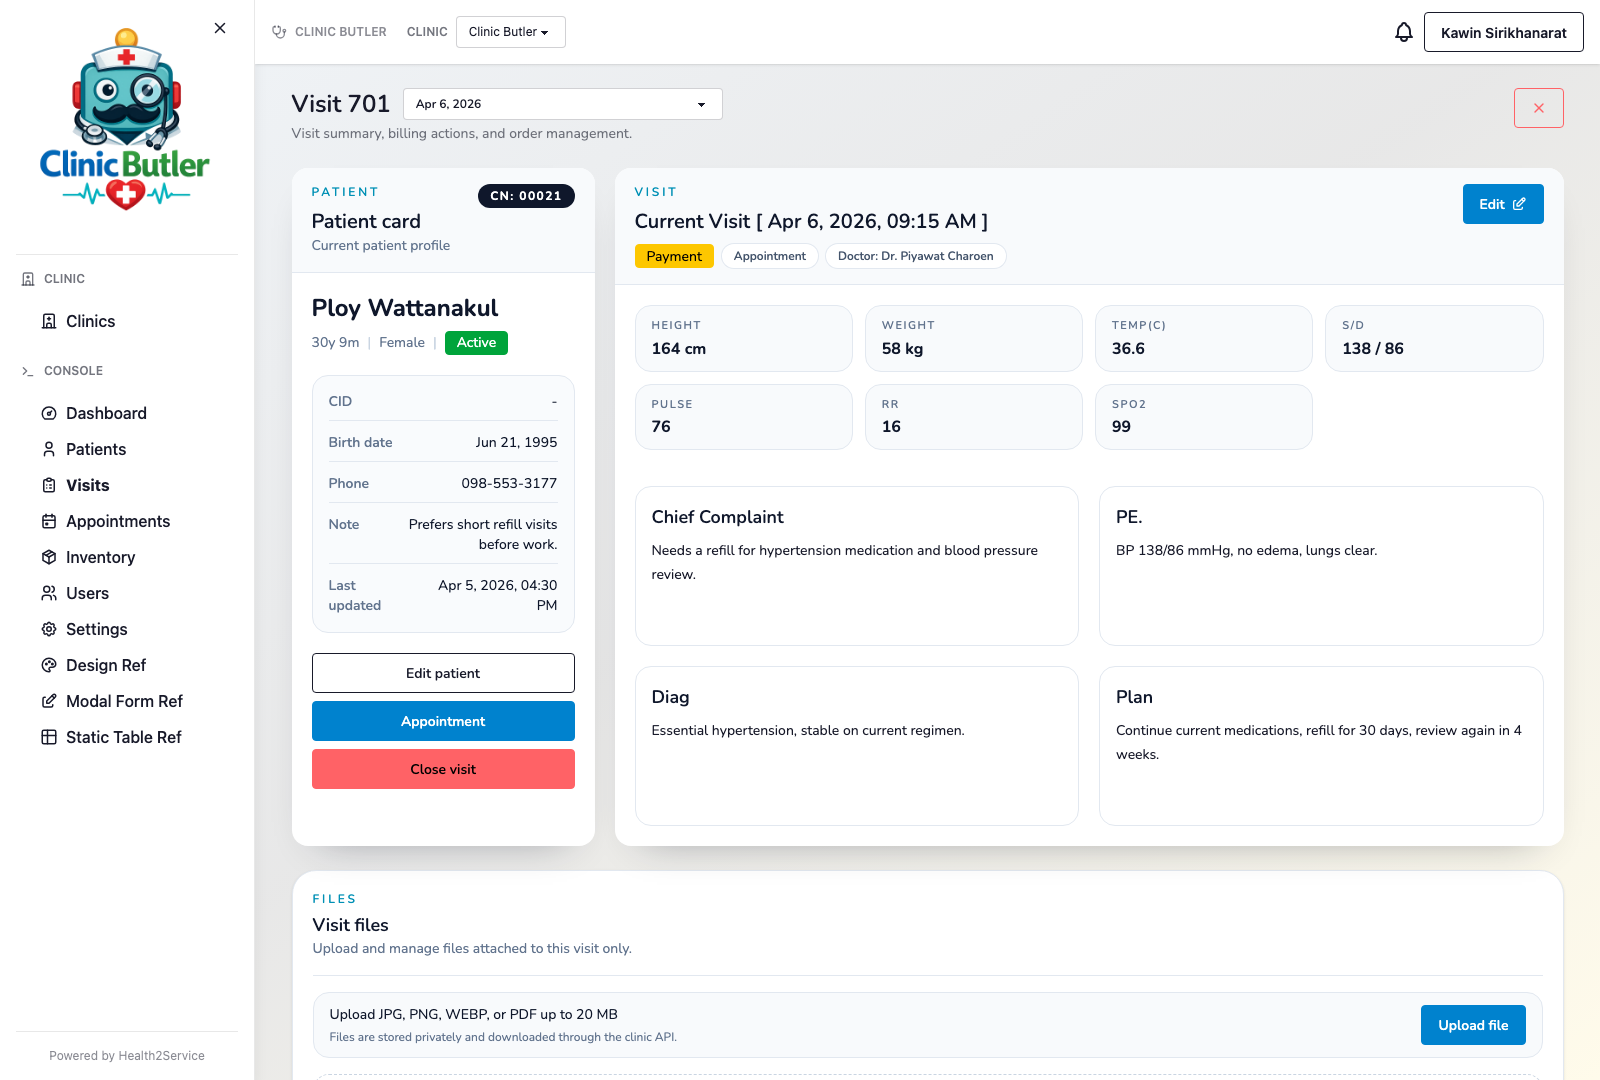Click the Appointments calendar icon
This screenshot has width=1600, height=1080.
coord(49,521)
